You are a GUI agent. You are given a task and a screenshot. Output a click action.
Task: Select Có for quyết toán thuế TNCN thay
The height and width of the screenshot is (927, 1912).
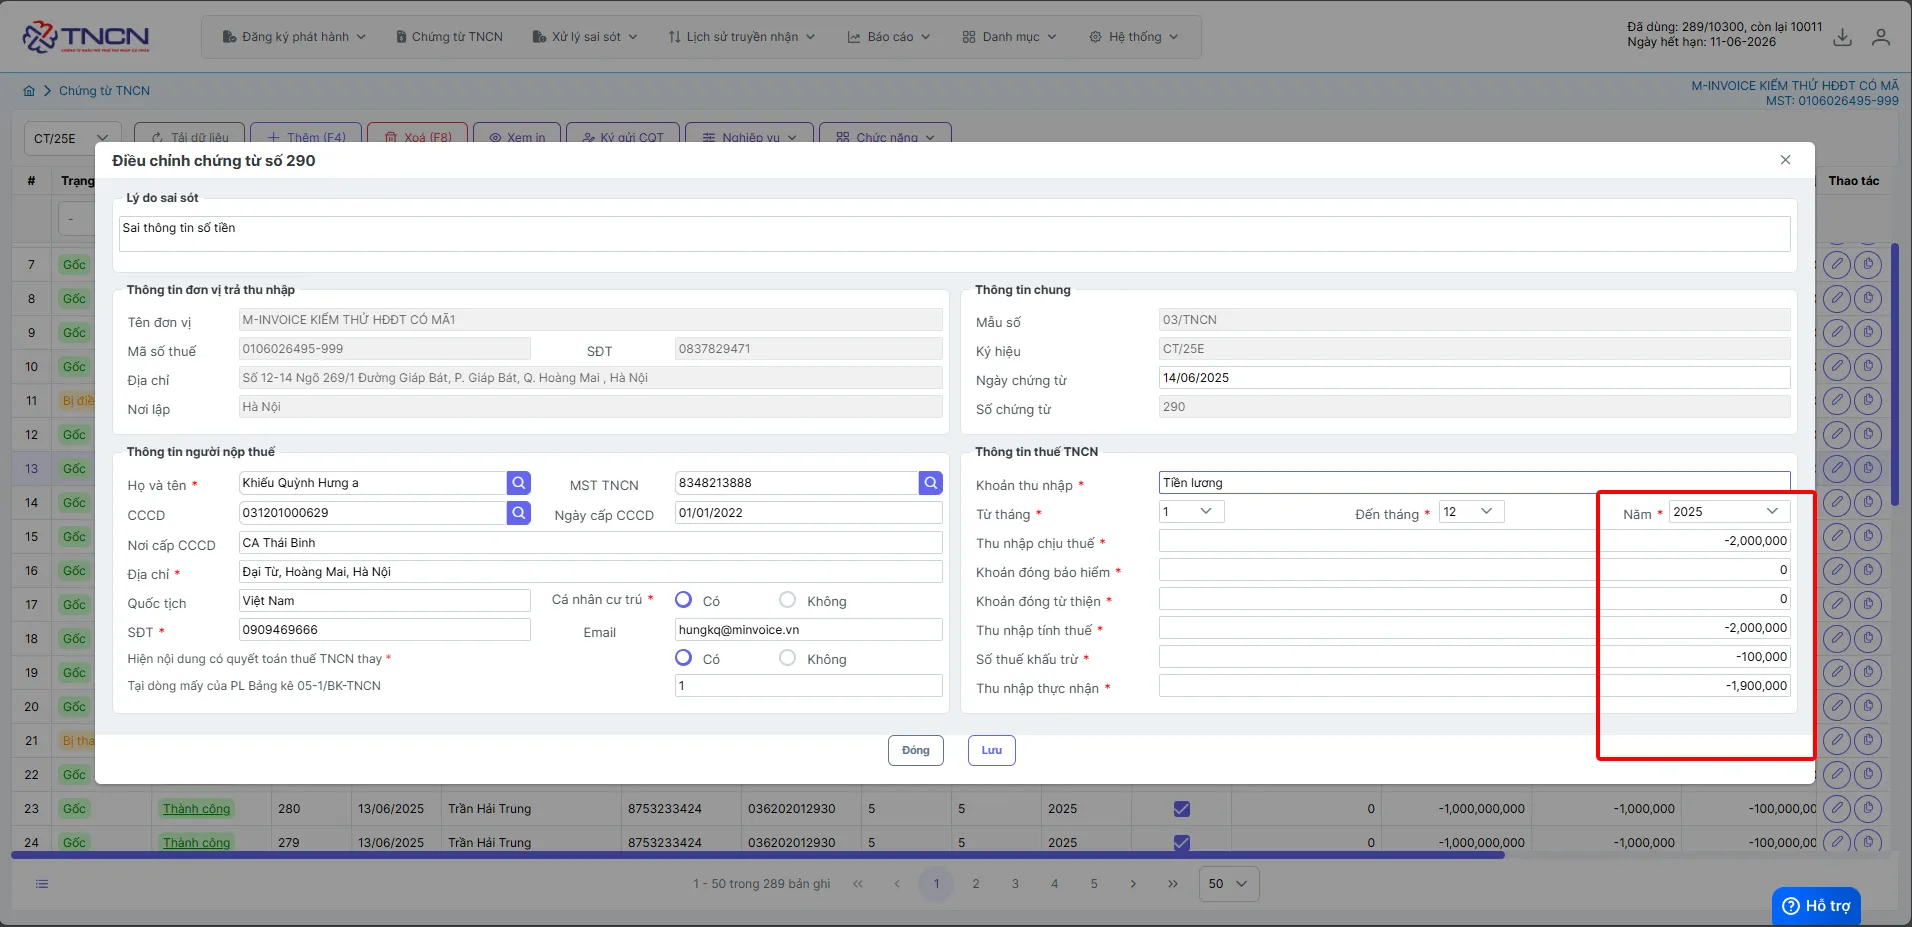pos(684,658)
